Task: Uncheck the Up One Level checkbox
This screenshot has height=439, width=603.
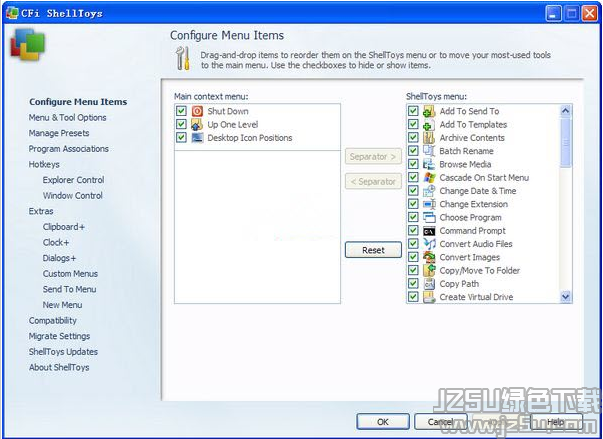Action: pyautogui.click(x=181, y=124)
